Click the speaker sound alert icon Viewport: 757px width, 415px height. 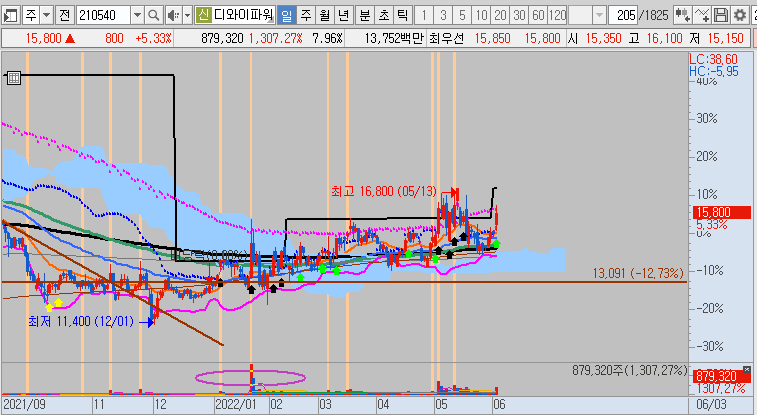tap(173, 15)
